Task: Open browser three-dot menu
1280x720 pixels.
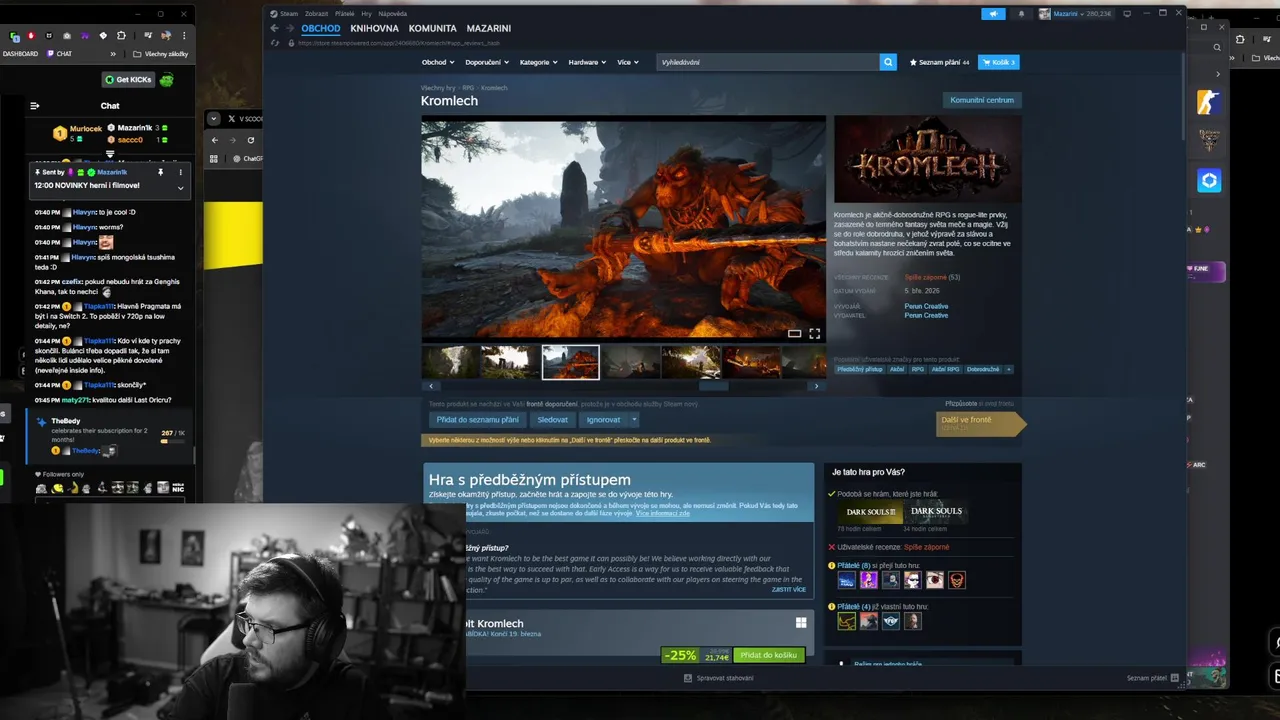Action: (184, 36)
